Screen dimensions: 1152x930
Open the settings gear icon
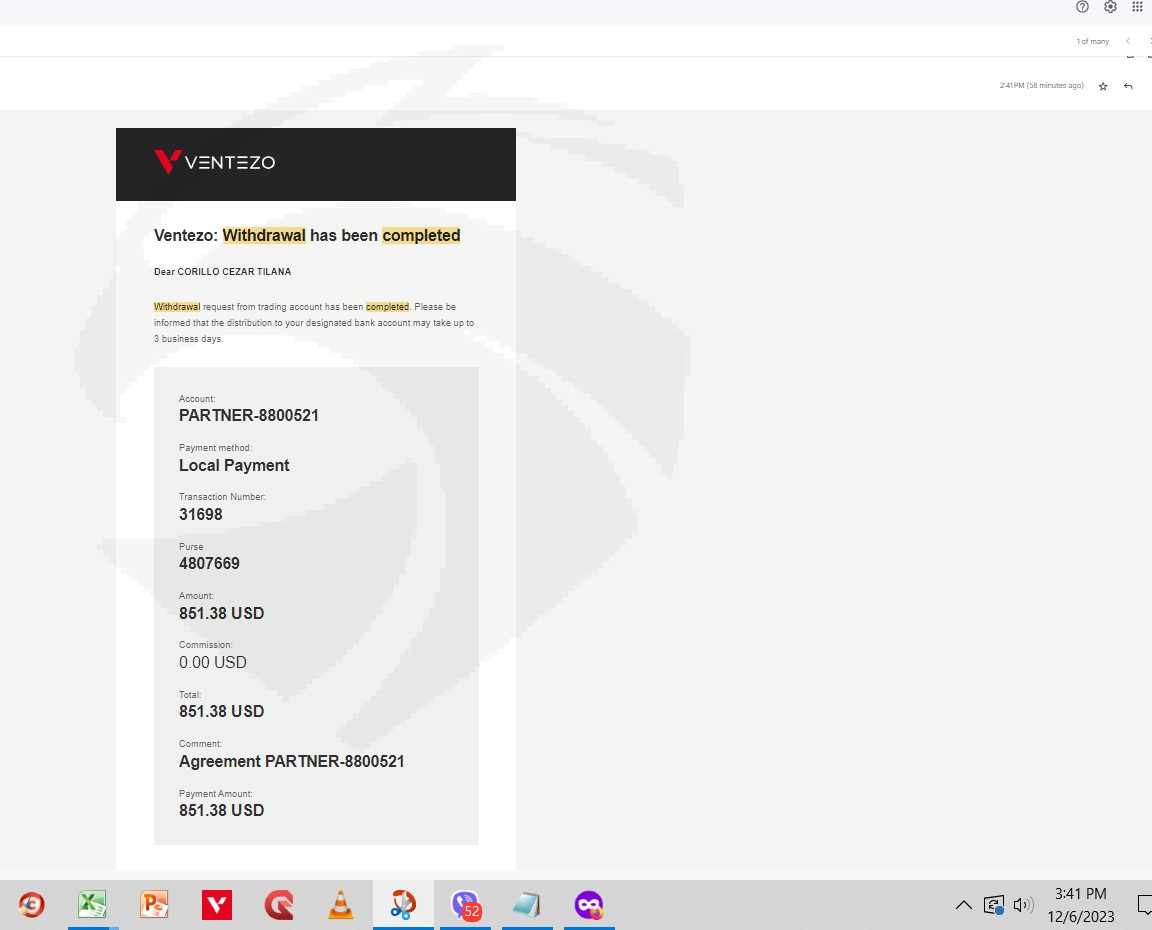click(x=1110, y=7)
